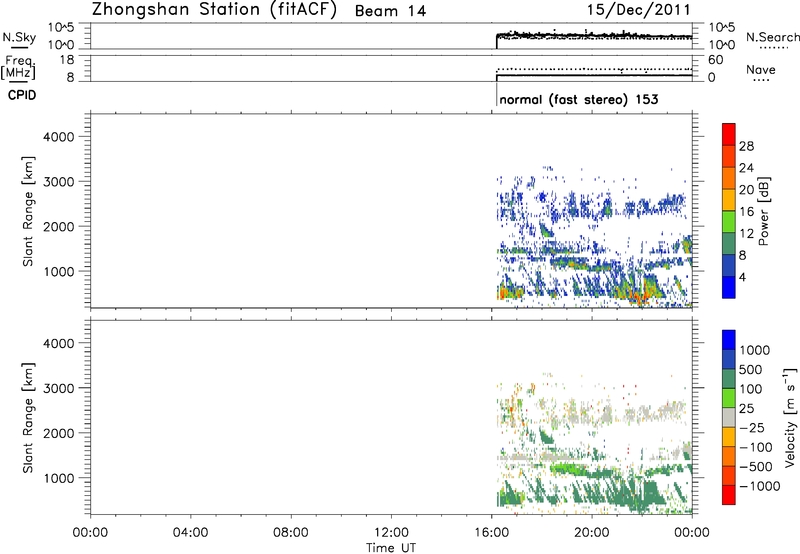Click the '12:00' time tick label
The height and width of the screenshot is (554, 800).
391,533
